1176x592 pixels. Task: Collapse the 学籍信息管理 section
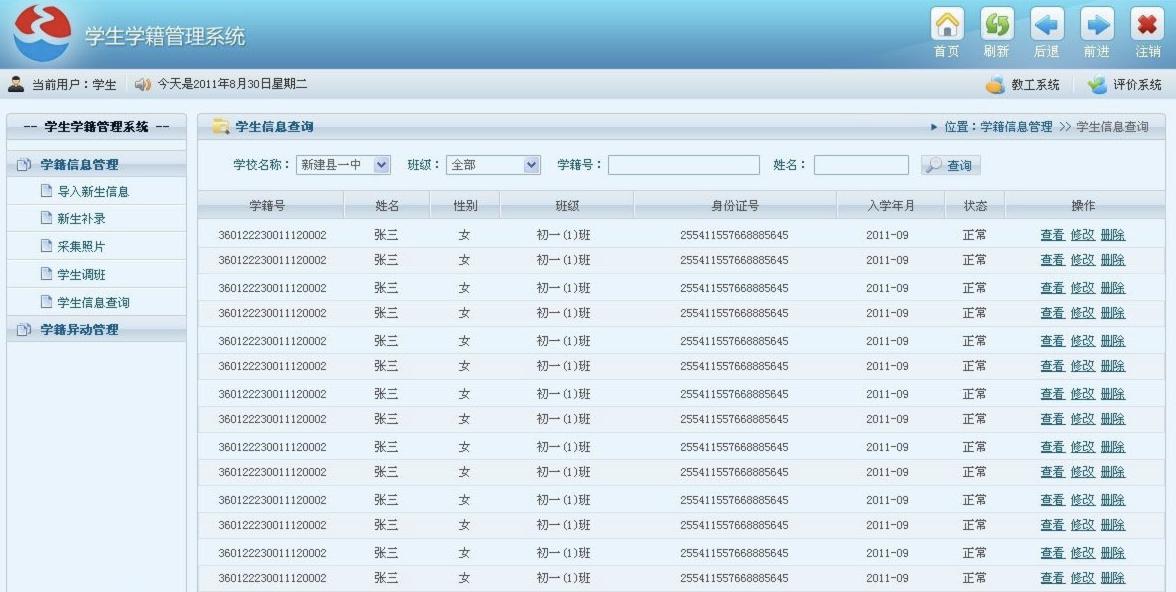(x=78, y=165)
